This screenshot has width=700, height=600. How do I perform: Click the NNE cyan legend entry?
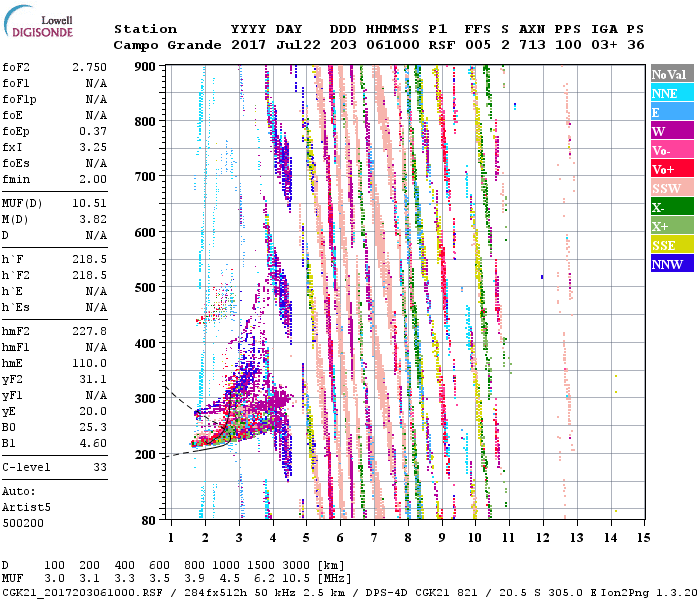(671, 93)
